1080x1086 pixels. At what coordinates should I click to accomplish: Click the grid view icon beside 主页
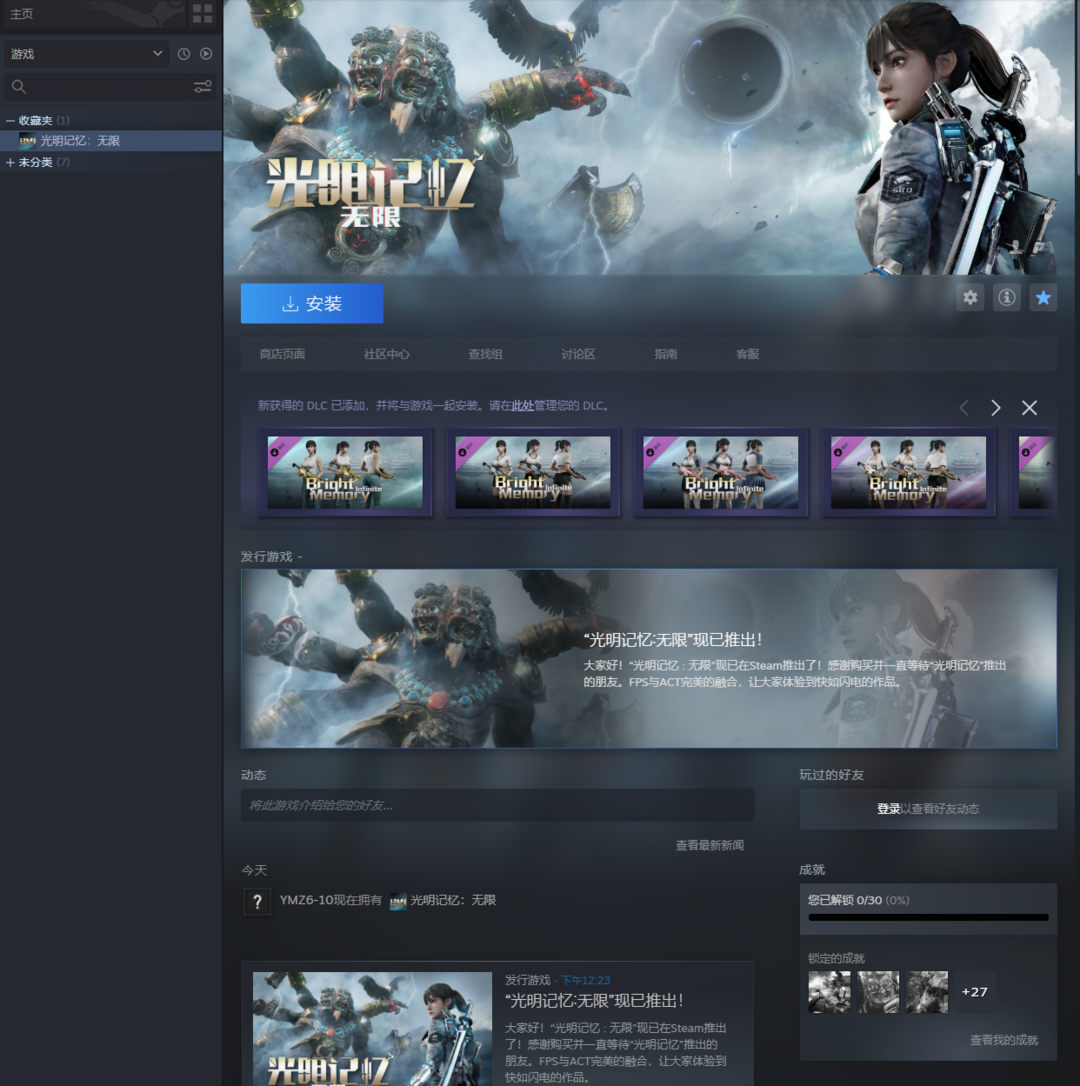(x=202, y=14)
